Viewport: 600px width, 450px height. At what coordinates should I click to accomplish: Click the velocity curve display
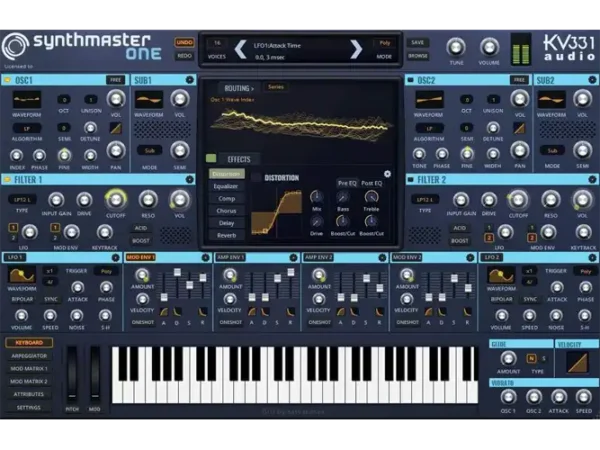pyautogui.click(x=578, y=362)
